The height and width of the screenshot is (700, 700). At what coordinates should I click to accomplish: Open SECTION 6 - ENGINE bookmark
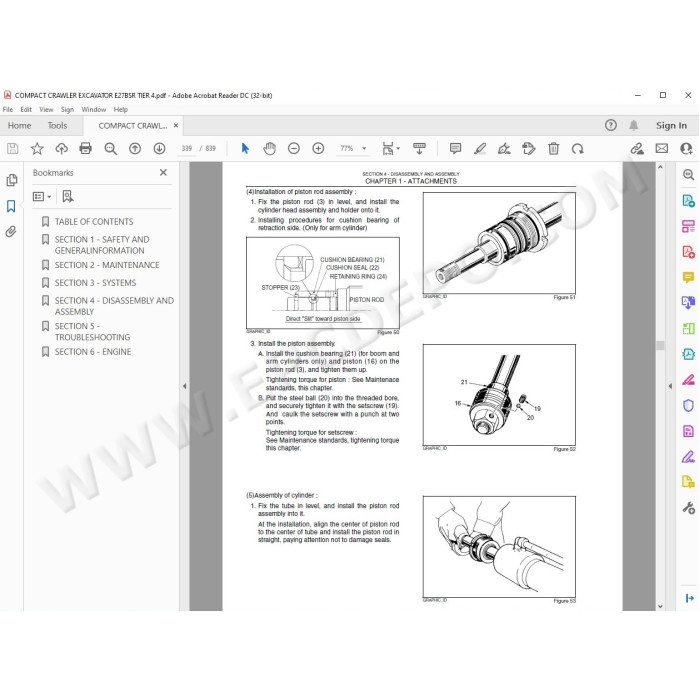(x=93, y=352)
